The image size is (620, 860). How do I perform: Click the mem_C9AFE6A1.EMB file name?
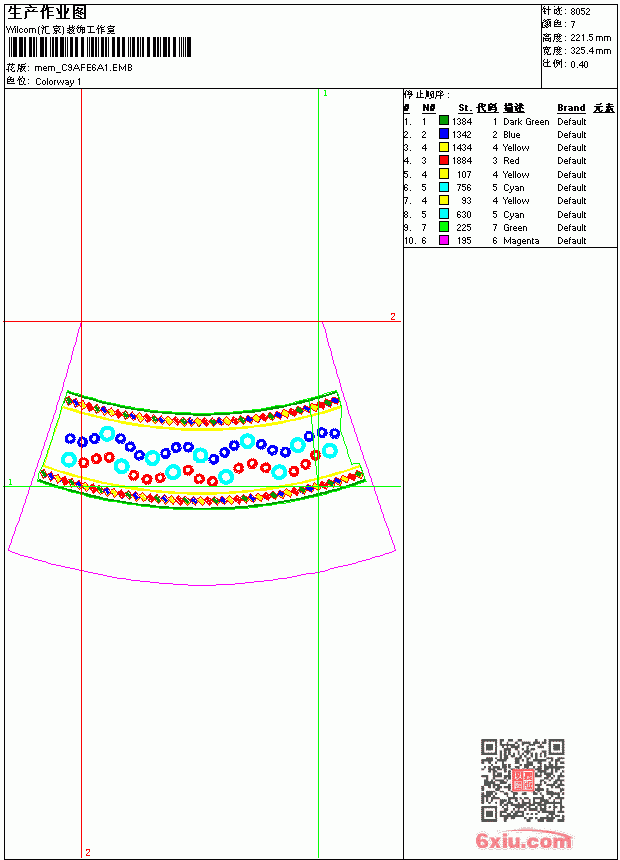pyautogui.click(x=83, y=68)
